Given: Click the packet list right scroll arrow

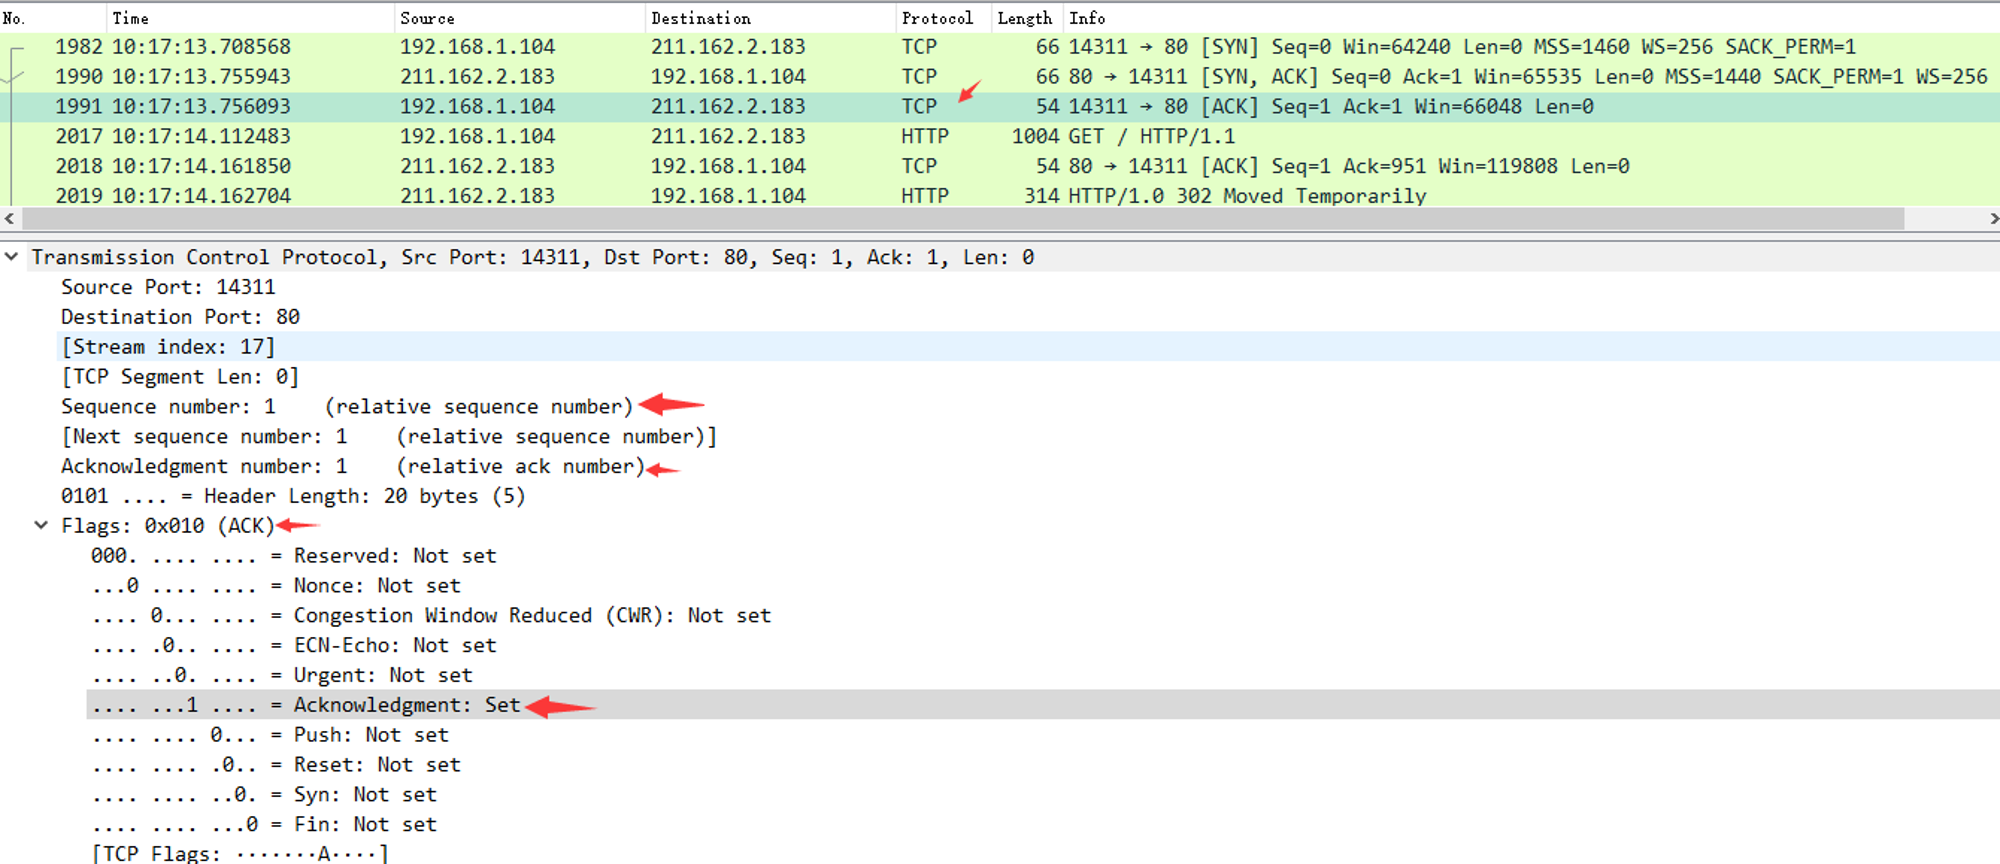Looking at the screenshot, I should coord(1992,219).
